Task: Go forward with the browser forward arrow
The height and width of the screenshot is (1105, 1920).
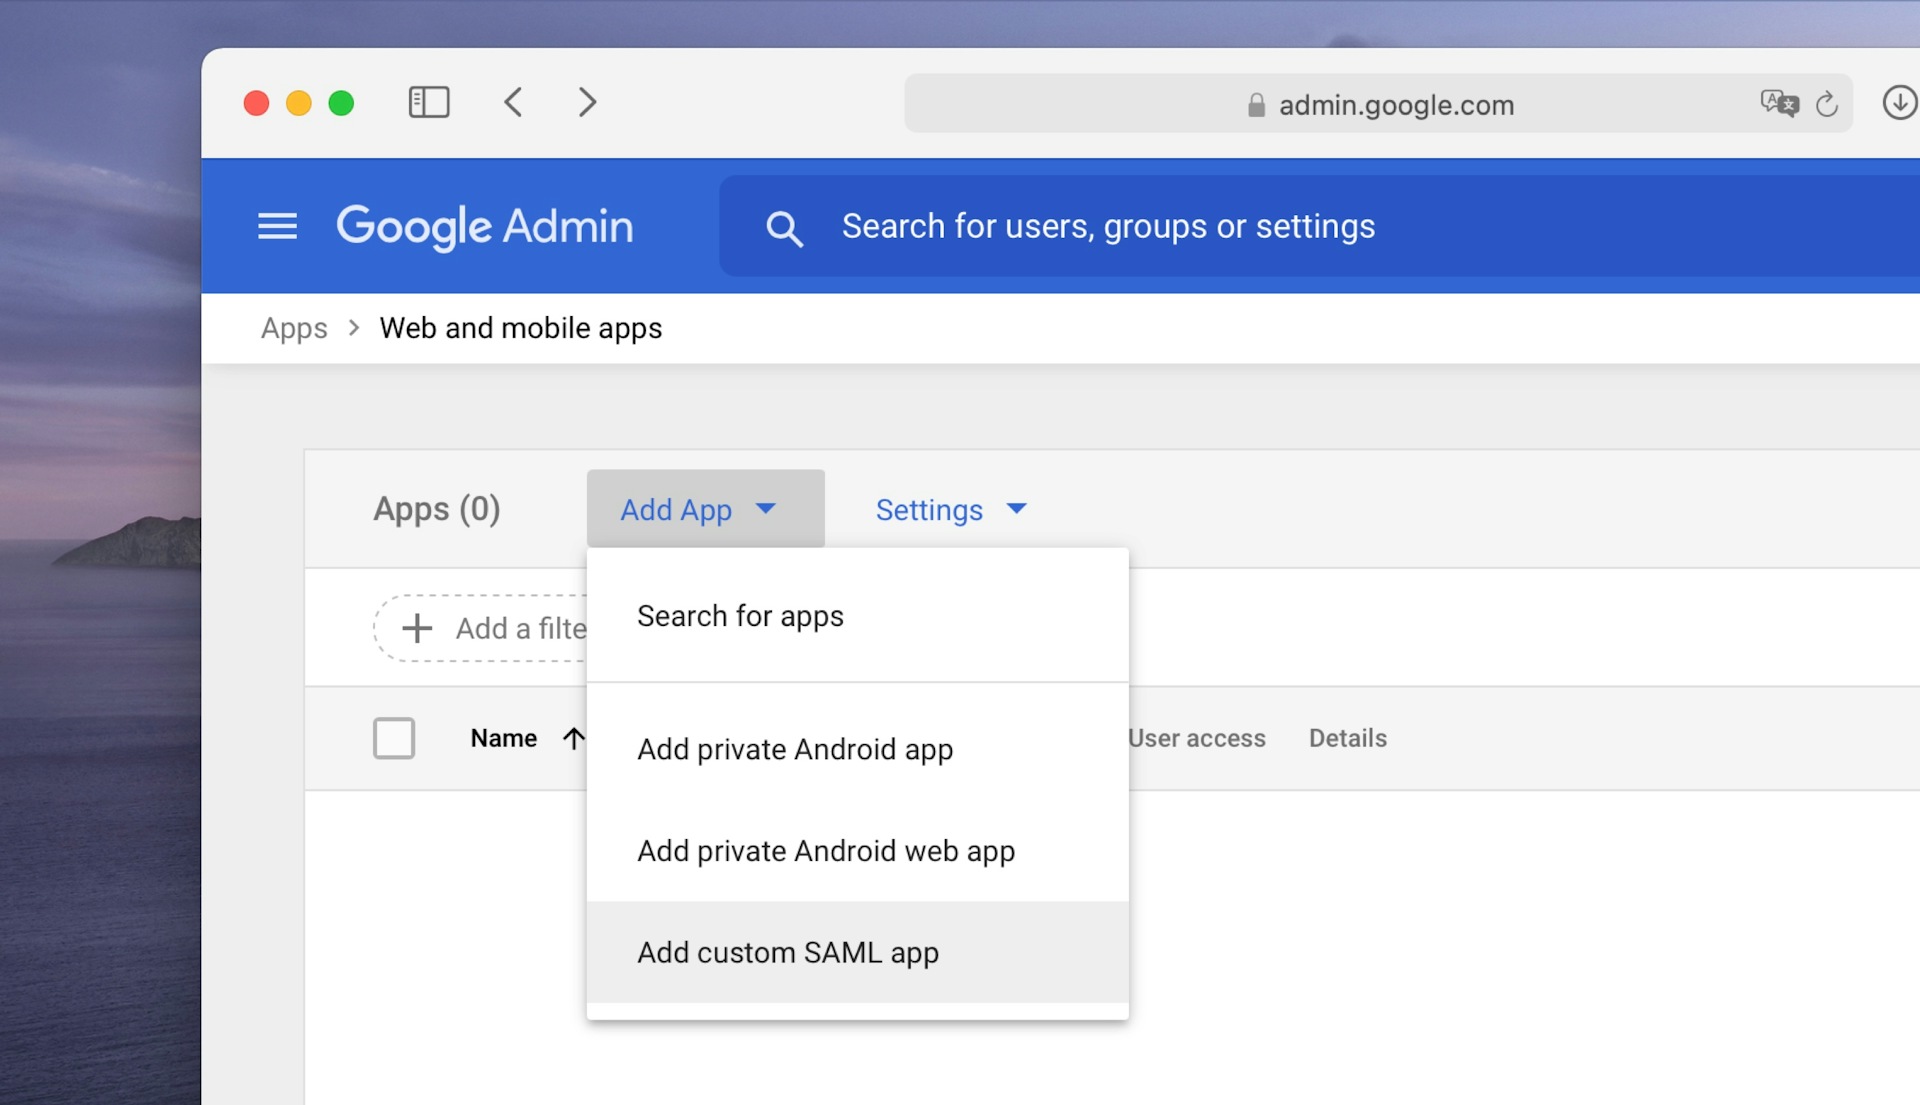Action: [587, 102]
